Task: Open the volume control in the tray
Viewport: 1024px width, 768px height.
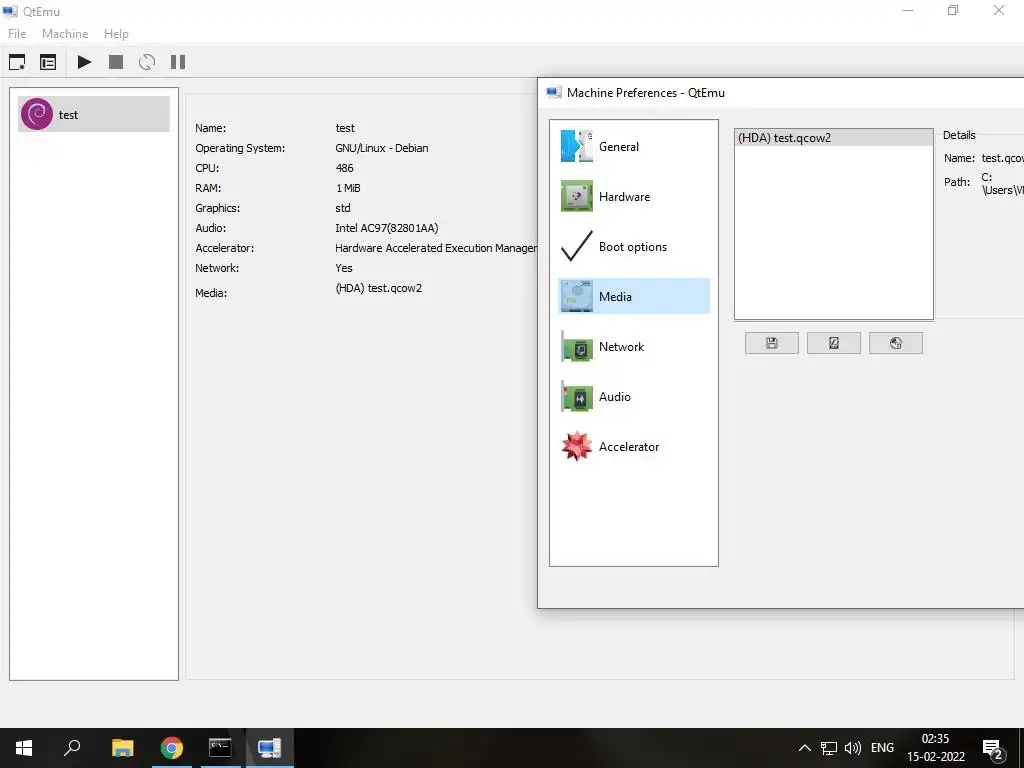Action: [x=852, y=748]
